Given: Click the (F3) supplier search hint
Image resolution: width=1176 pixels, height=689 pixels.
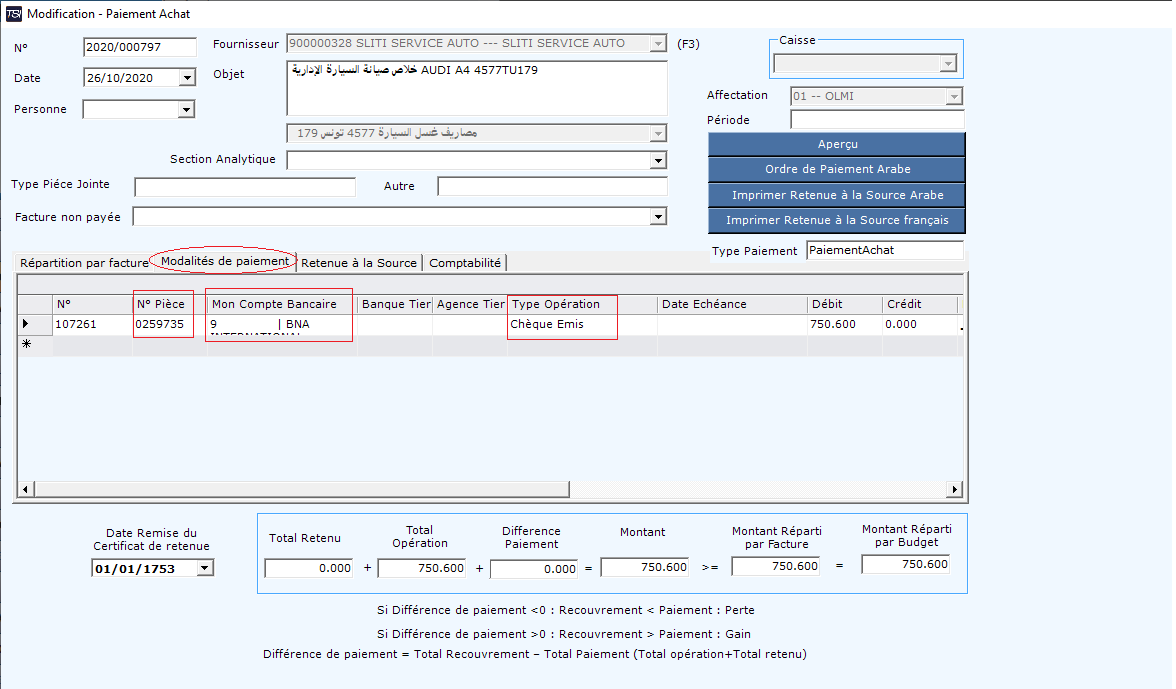Looking at the screenshot, I should point(688,44).
